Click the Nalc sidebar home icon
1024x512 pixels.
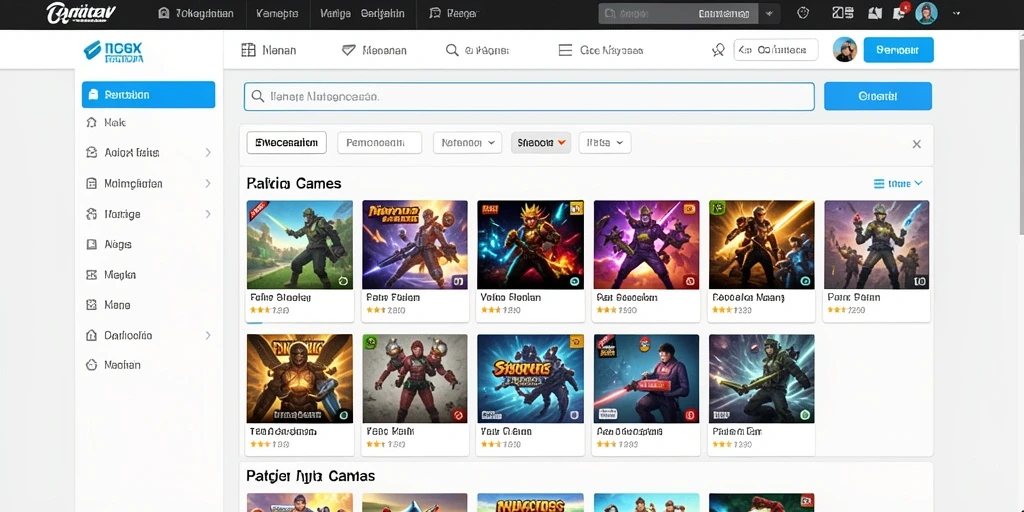coord(92,122)
